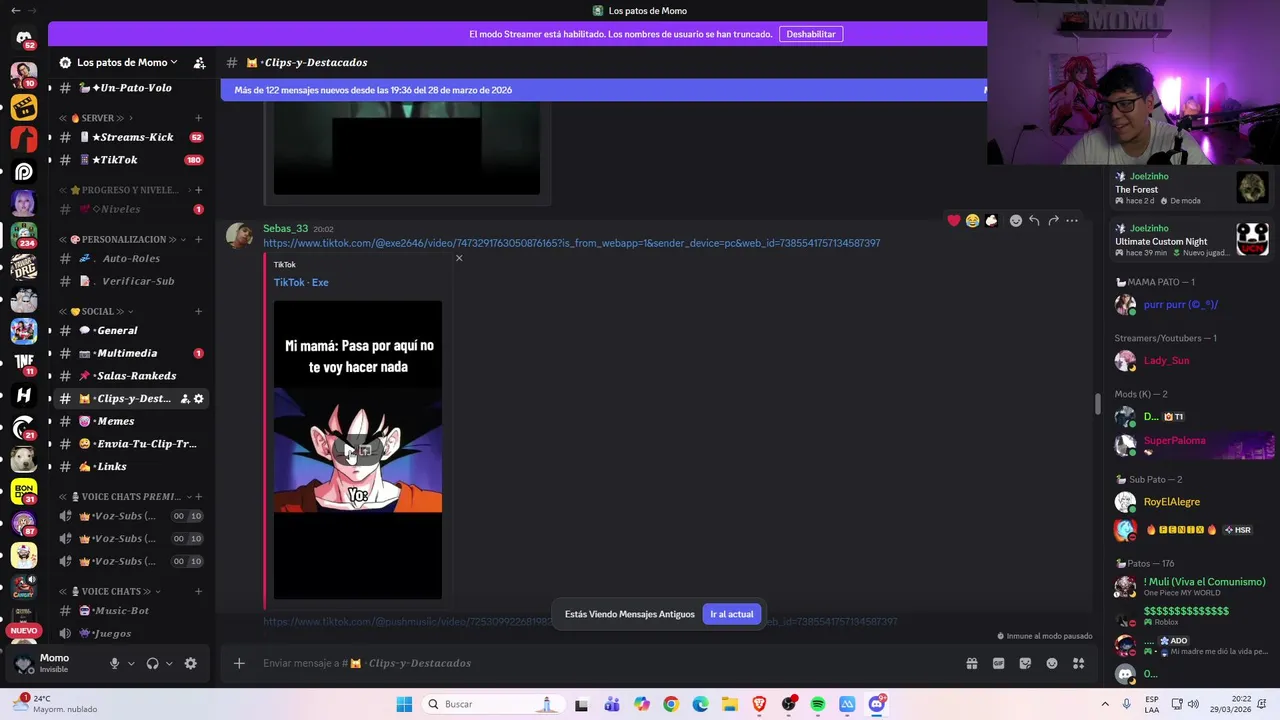Open the BON server icon
The image size is (1280, 720).
[24, 491]
